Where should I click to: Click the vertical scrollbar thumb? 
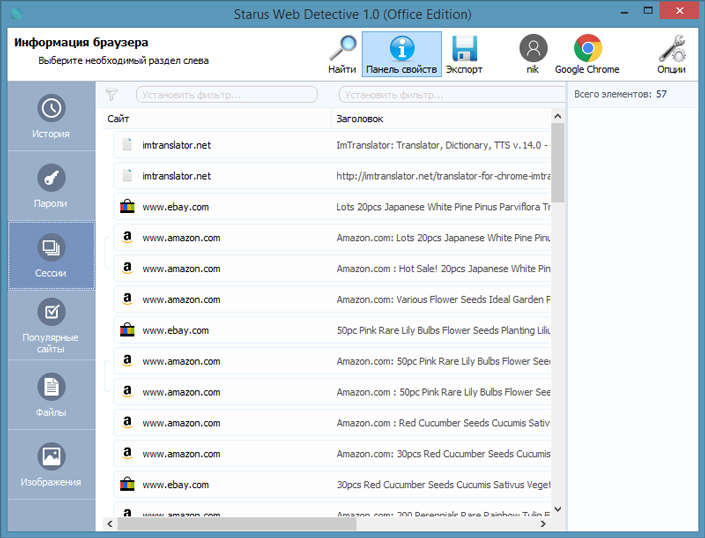(x=558, y=163)
